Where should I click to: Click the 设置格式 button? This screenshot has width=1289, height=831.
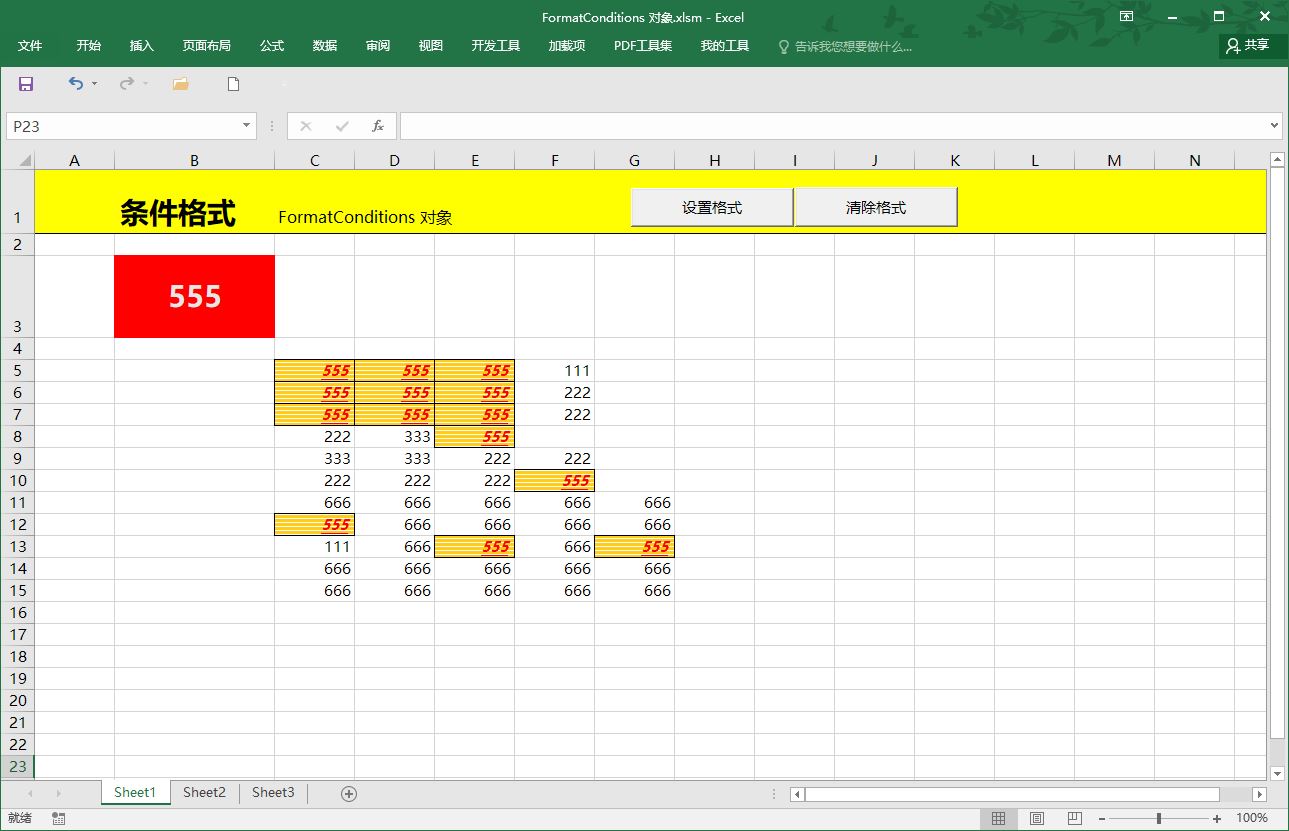(x=712, y=208)
